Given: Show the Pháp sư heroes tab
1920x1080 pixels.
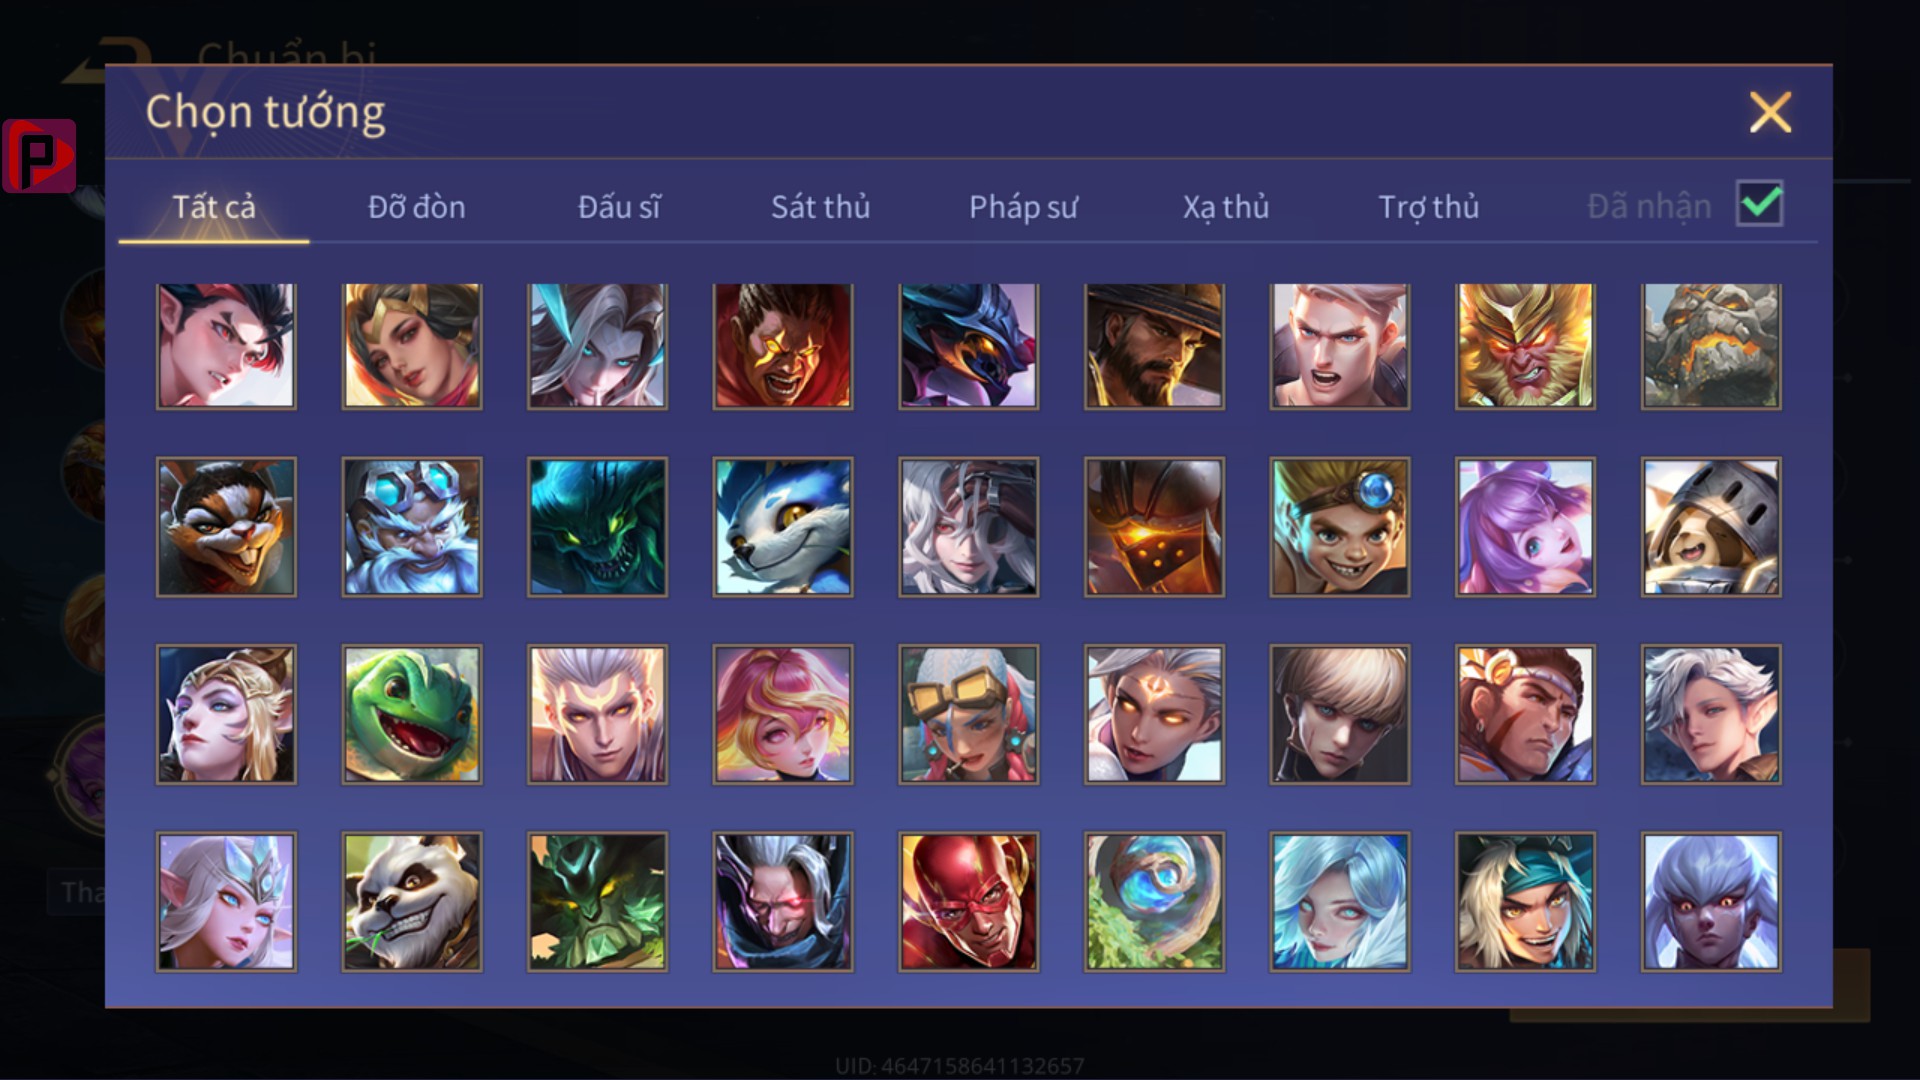Looking at the screenshot, I should click(1023, 207).
